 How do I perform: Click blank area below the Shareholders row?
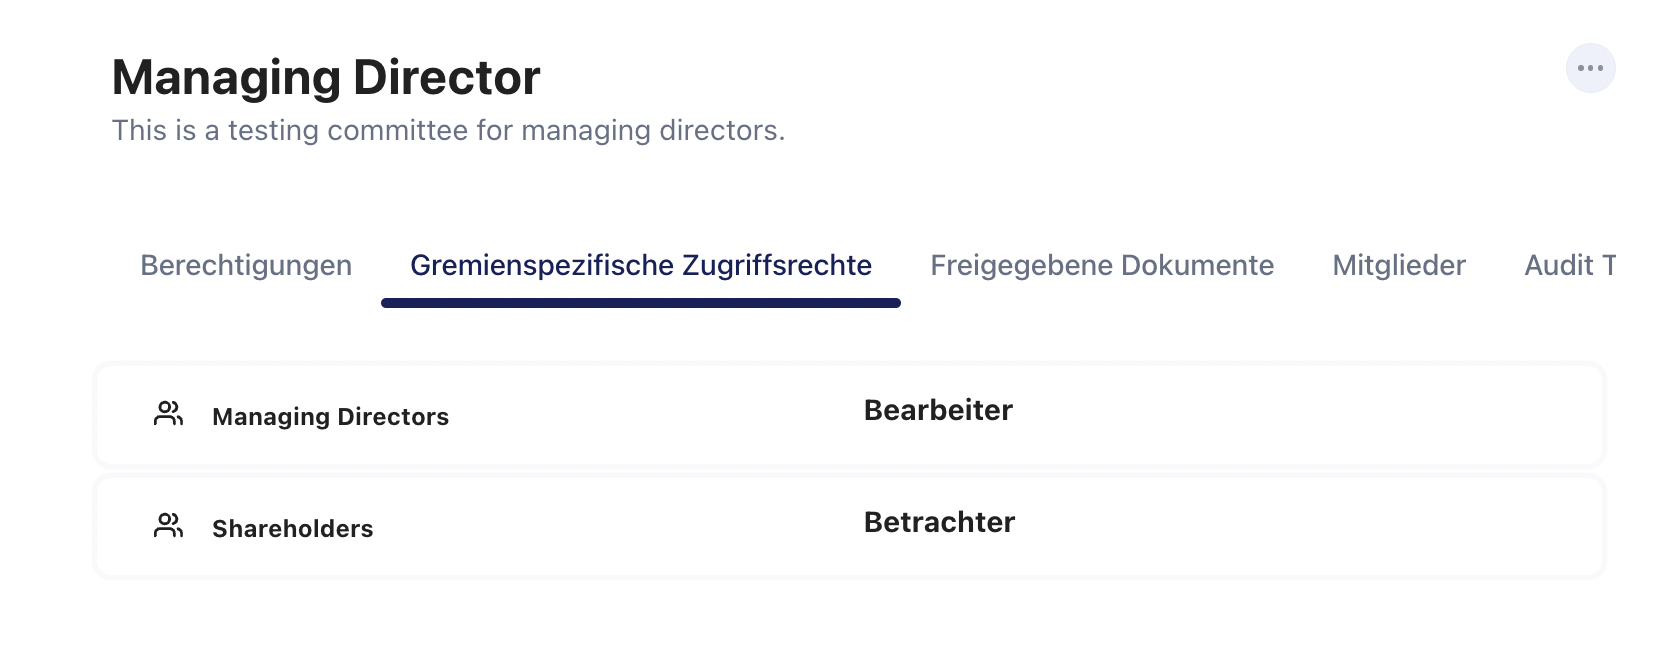850,620
